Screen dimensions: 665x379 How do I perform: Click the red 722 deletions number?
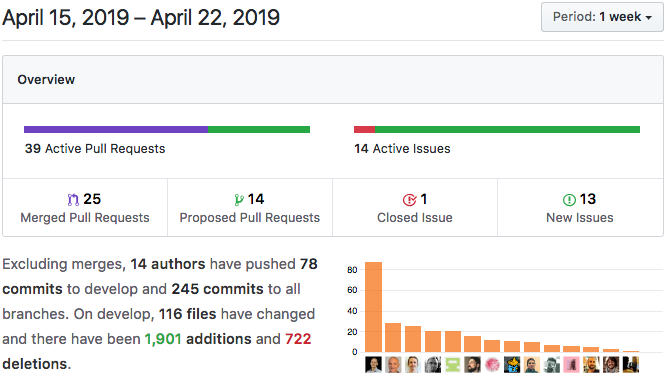(298, 339)
